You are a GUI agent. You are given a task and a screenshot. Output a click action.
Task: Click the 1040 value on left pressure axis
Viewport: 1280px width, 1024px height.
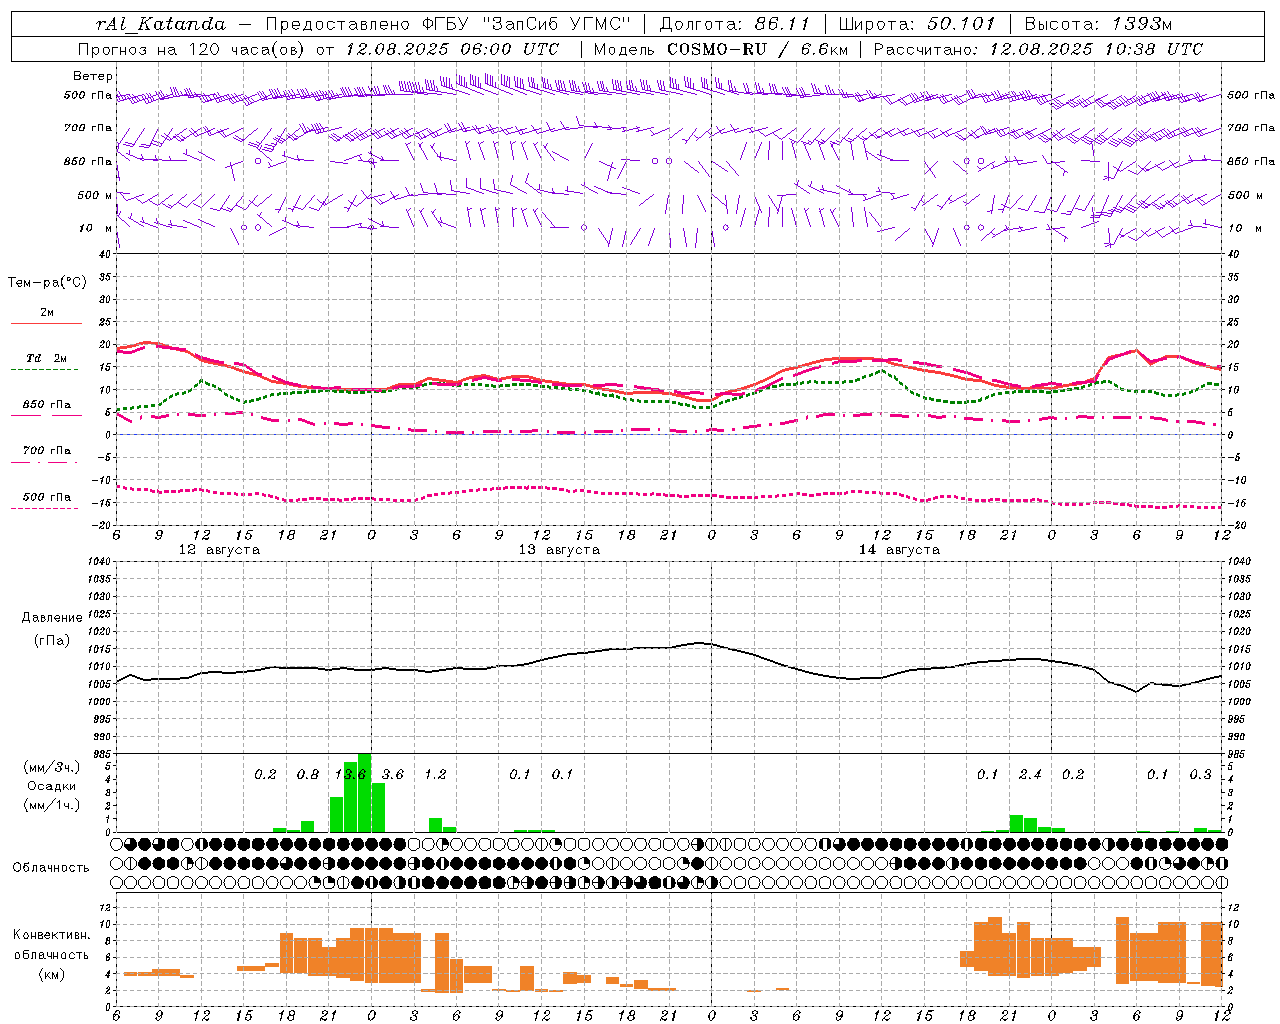[98, 561]
